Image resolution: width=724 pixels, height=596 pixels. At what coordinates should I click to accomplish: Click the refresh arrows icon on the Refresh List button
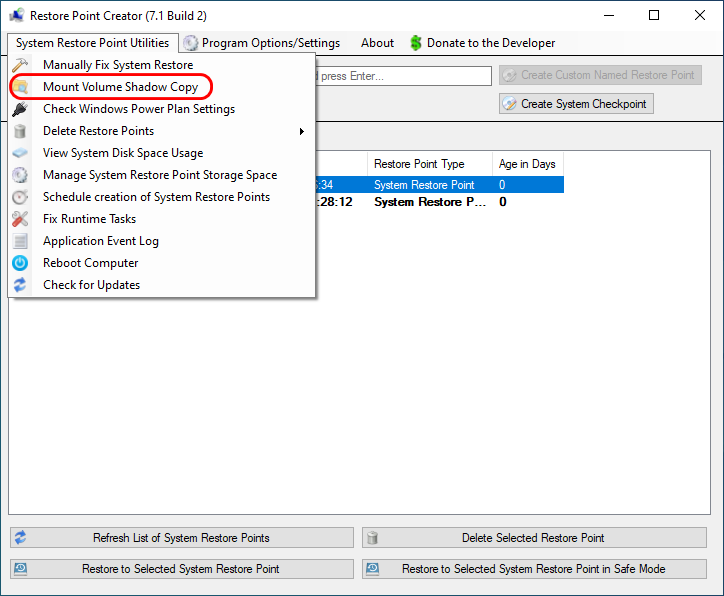coord(20,537)
